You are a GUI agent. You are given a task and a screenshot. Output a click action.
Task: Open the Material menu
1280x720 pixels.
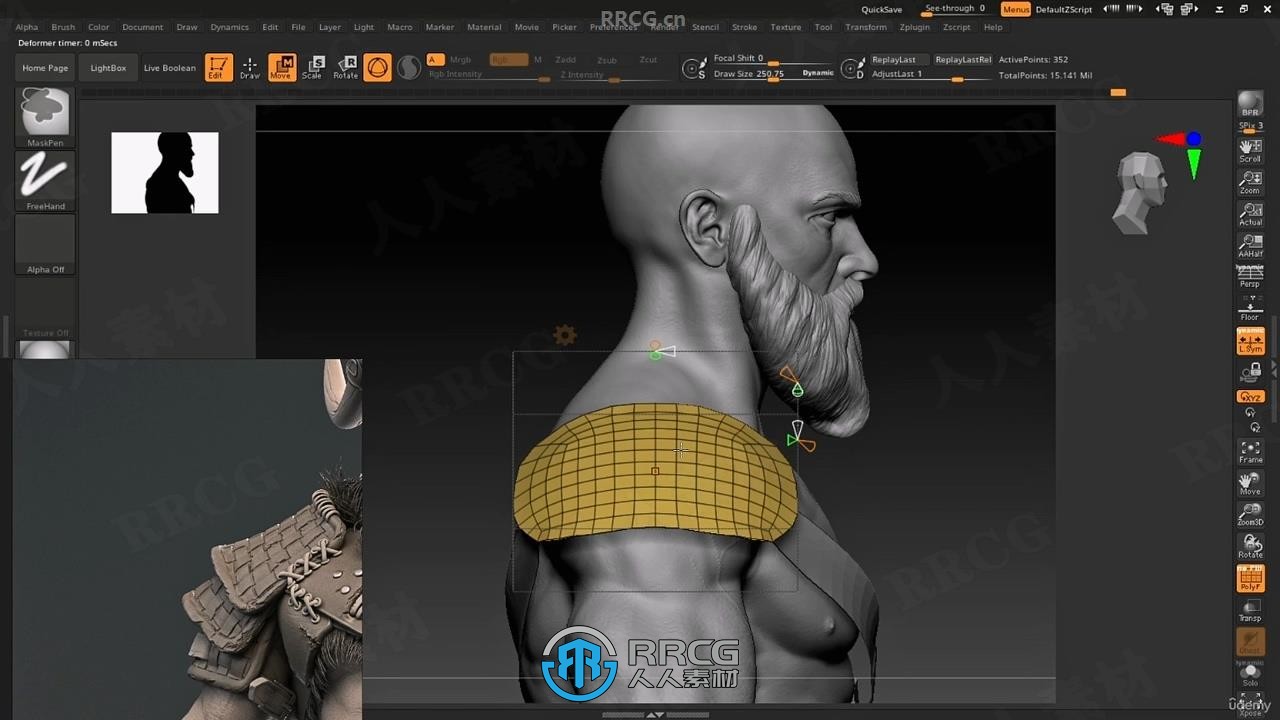(x=484, y=27)
